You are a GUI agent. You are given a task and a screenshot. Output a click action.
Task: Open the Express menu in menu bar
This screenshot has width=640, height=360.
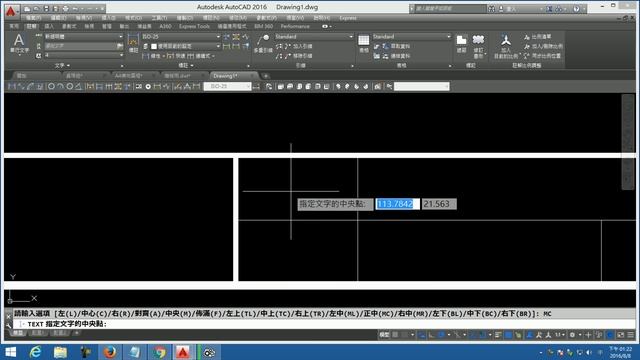pyautogui.click(x=348, y=18)
